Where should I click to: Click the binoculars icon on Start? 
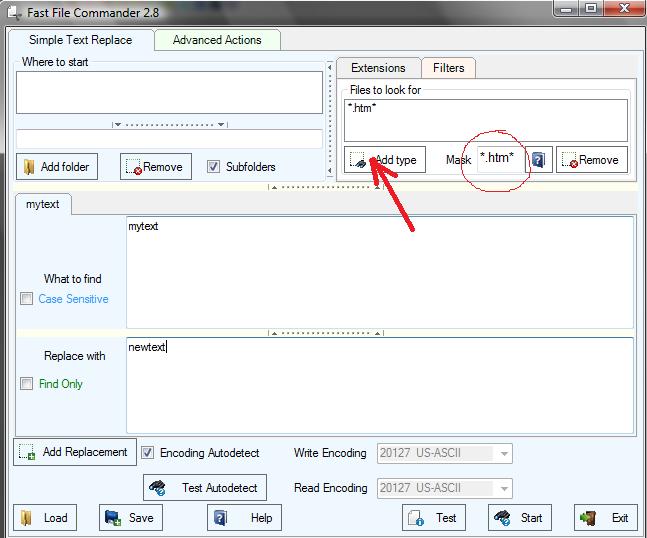503,518
